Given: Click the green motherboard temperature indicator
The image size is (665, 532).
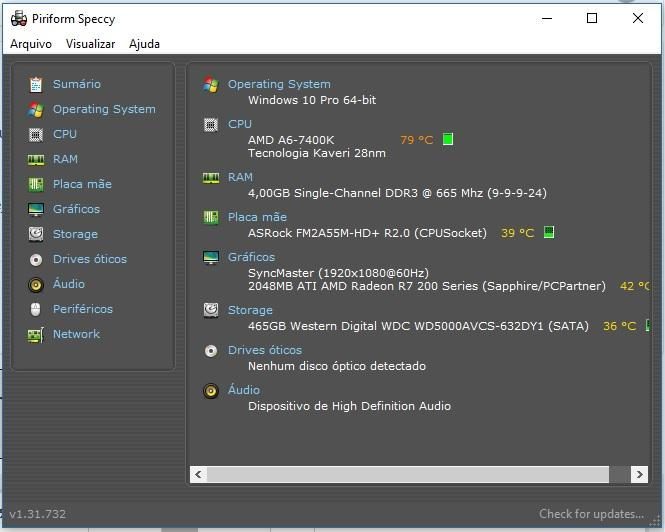Looking at the screenshot, I should pyautogui.click(x=549, y=232).
